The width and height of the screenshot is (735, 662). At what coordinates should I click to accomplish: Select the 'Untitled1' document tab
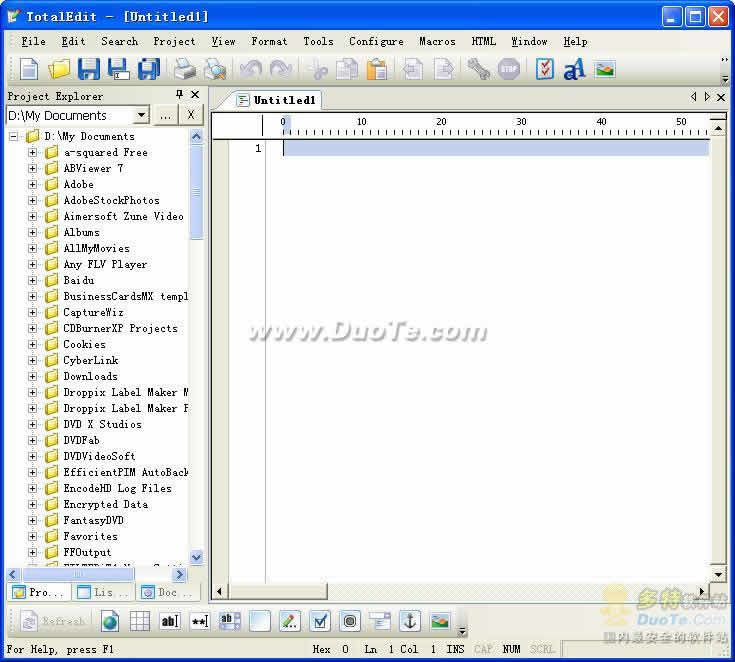point(277,100)
